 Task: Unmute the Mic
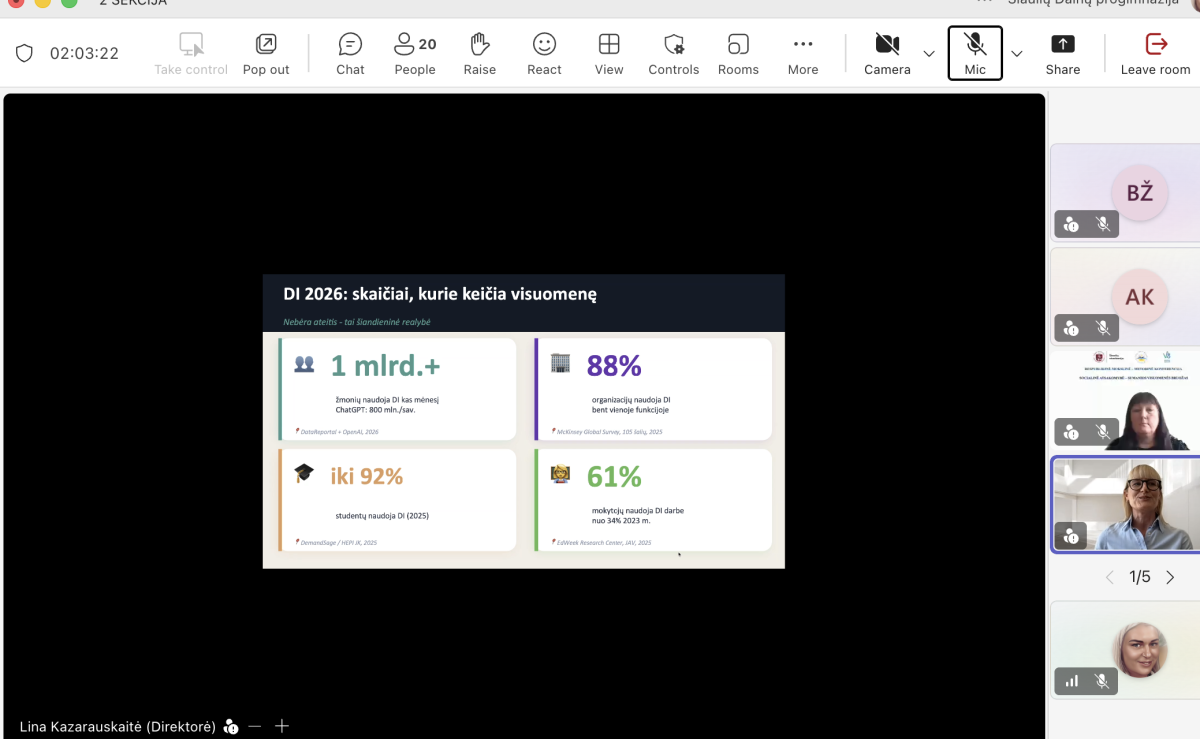click(975, 54)
